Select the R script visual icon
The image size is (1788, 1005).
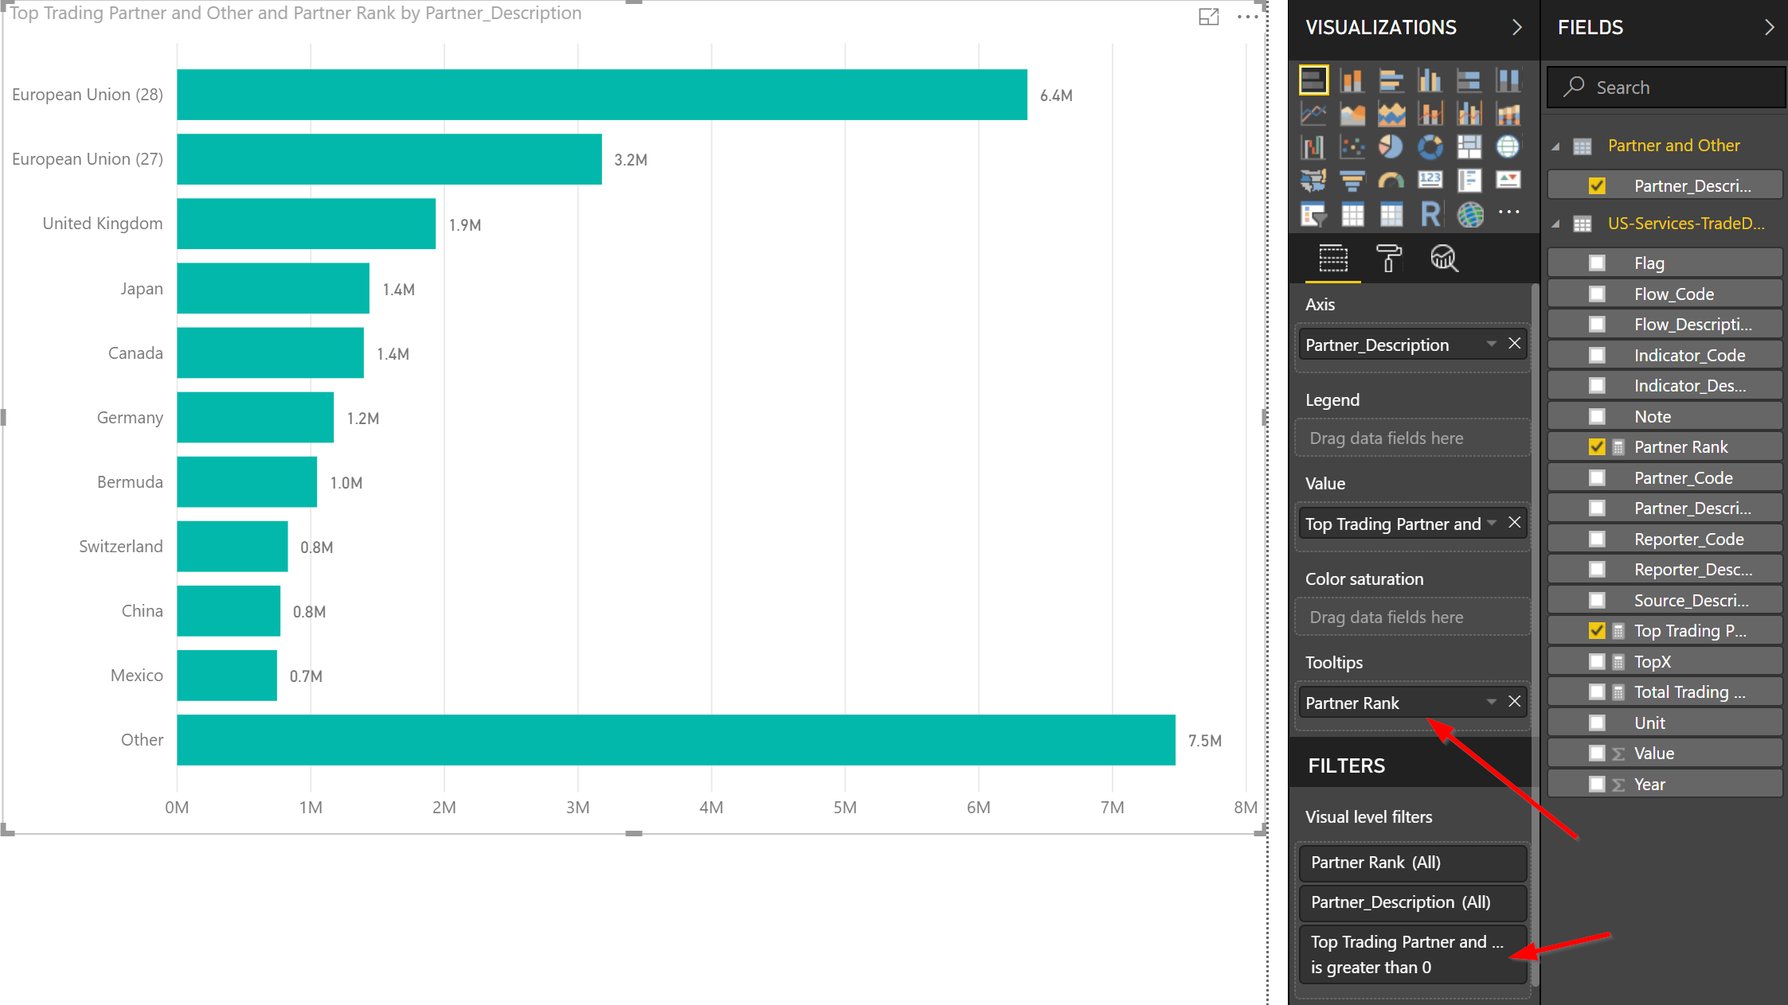[1430, 213]
